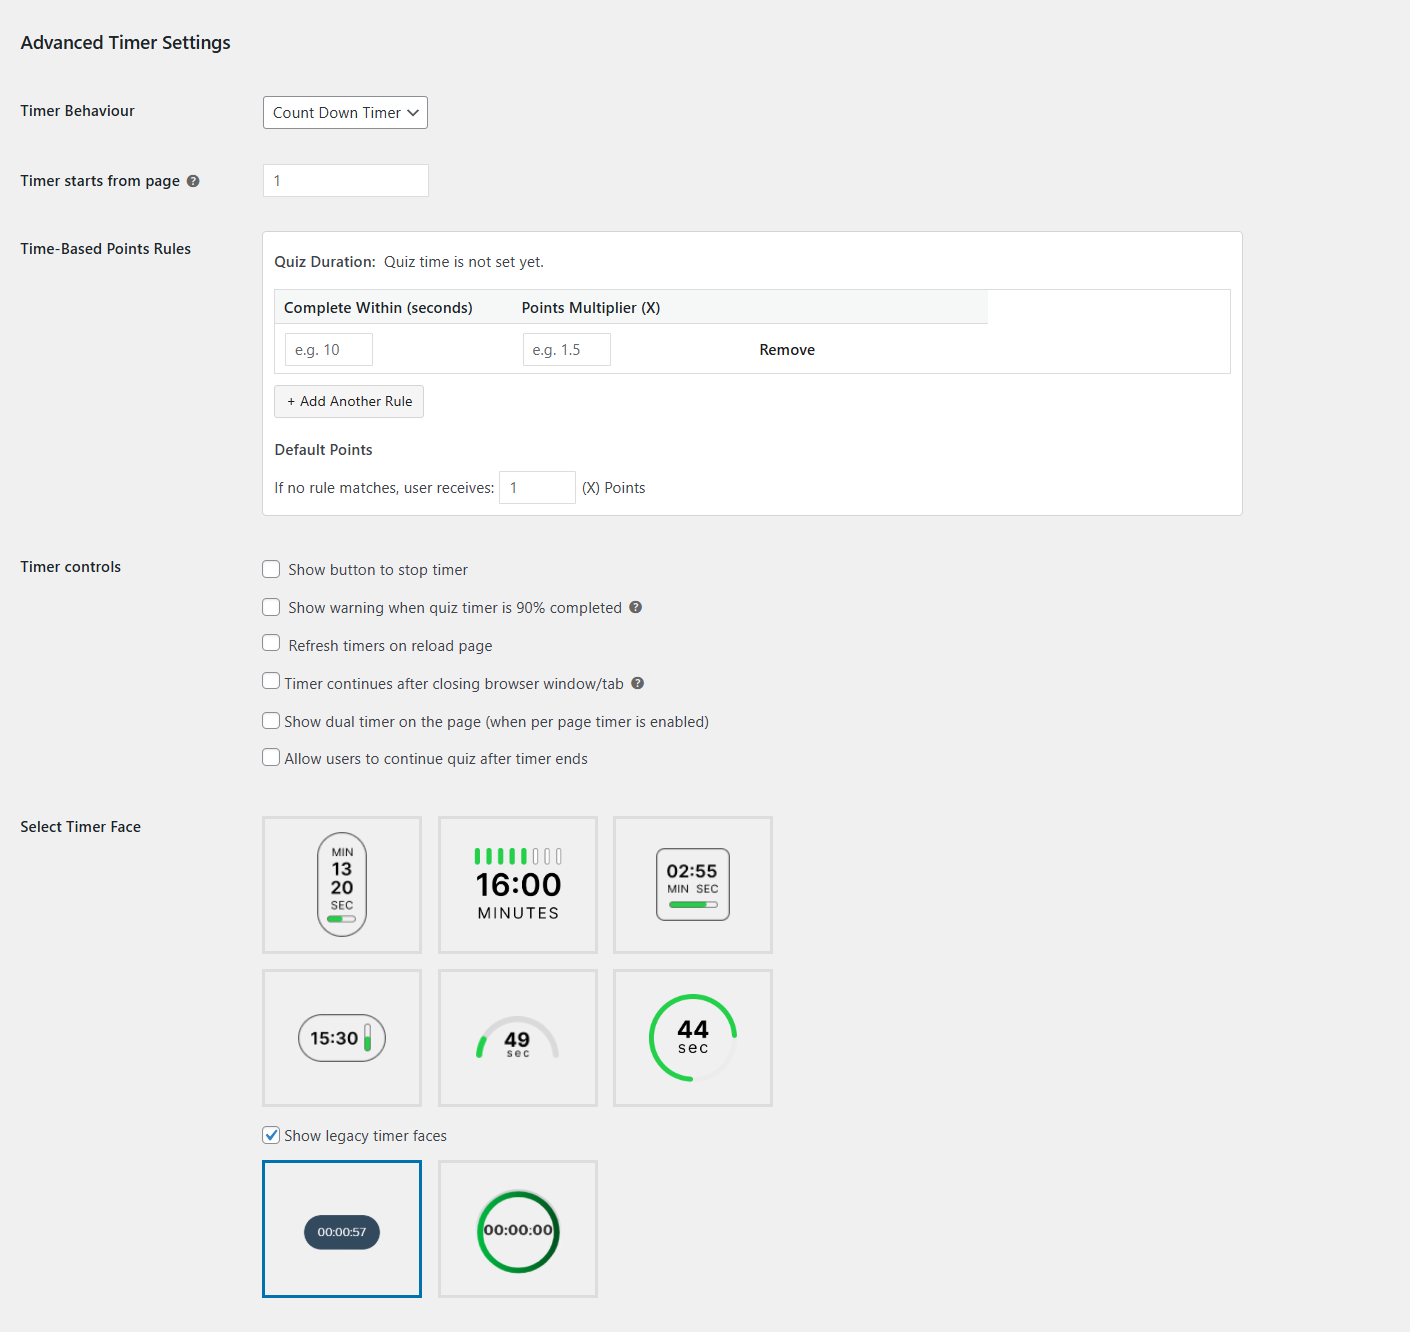Click help icon next to 90% warning option
This screenshot has height=1332, width=1410.
click(635, 607)
